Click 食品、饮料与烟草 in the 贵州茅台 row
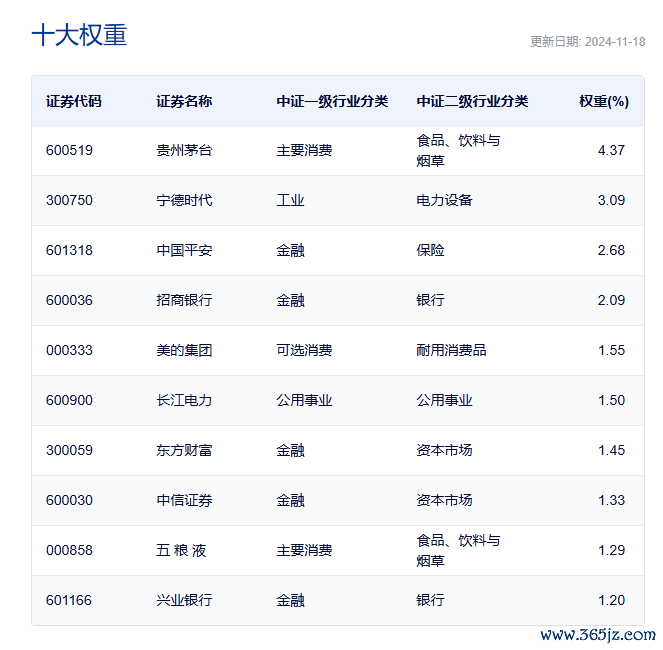663x650 pixels. (x=458, y=150)
